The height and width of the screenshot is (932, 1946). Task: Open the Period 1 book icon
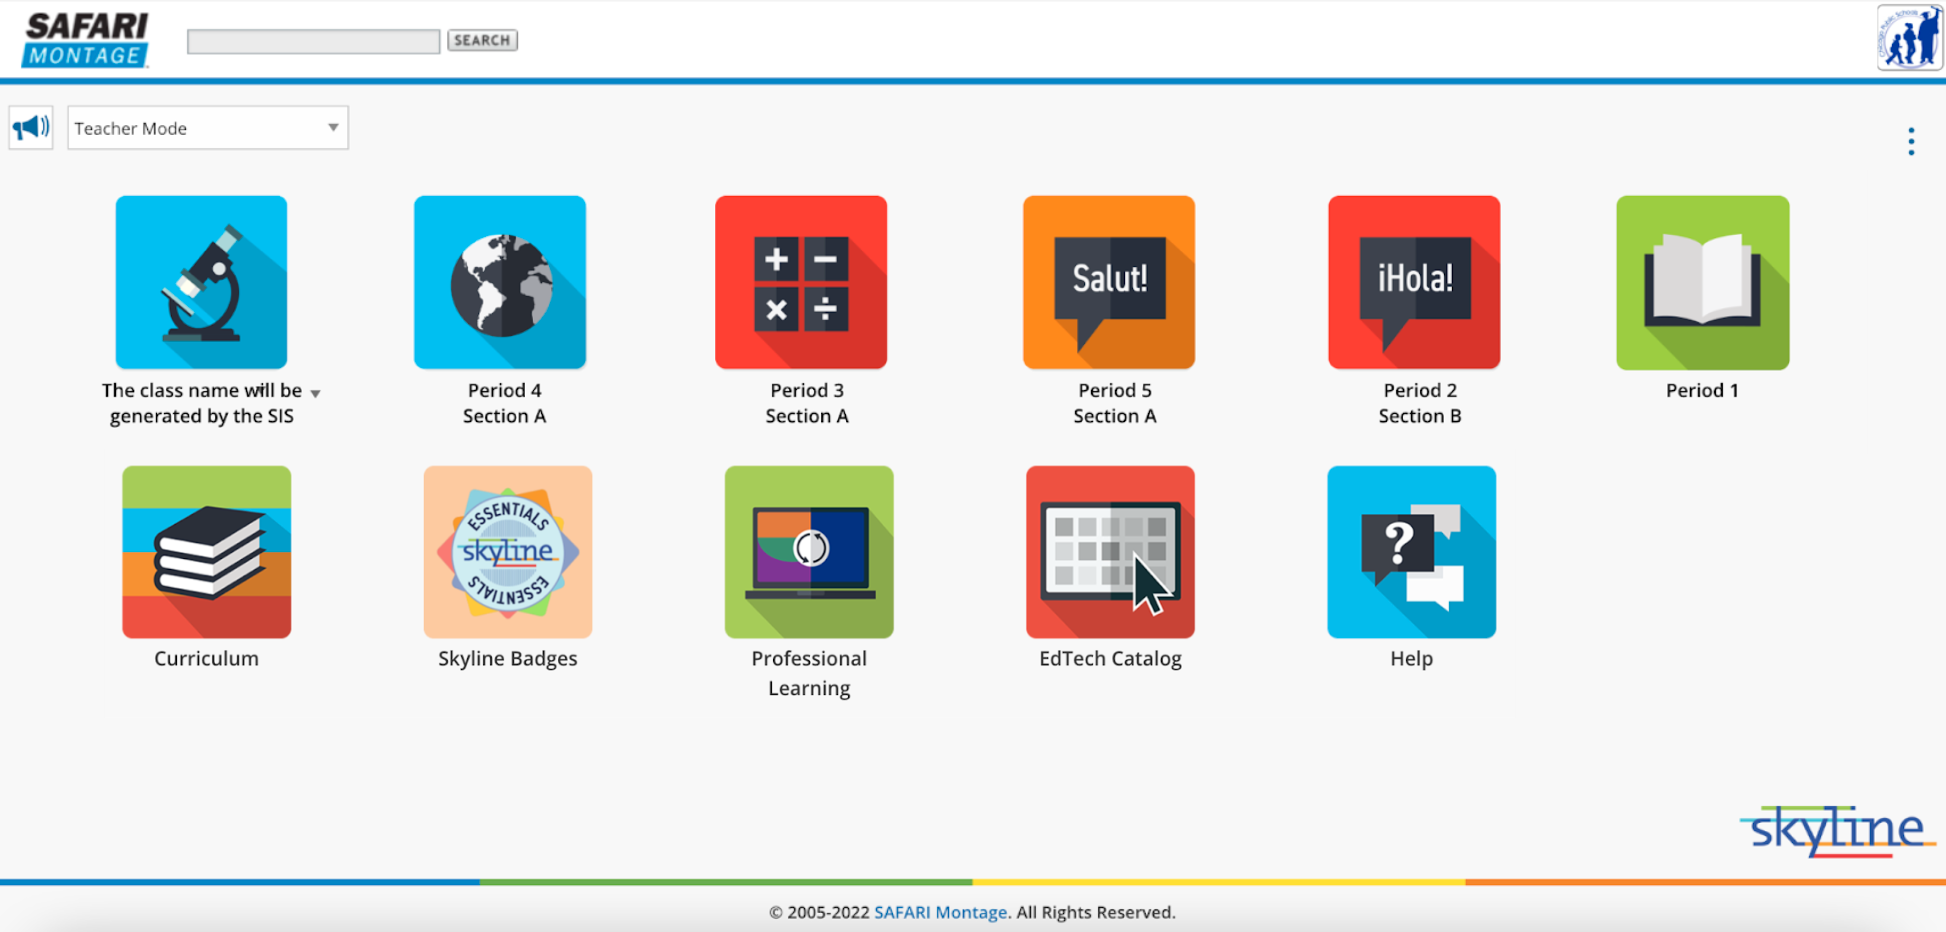(1702, 282)
